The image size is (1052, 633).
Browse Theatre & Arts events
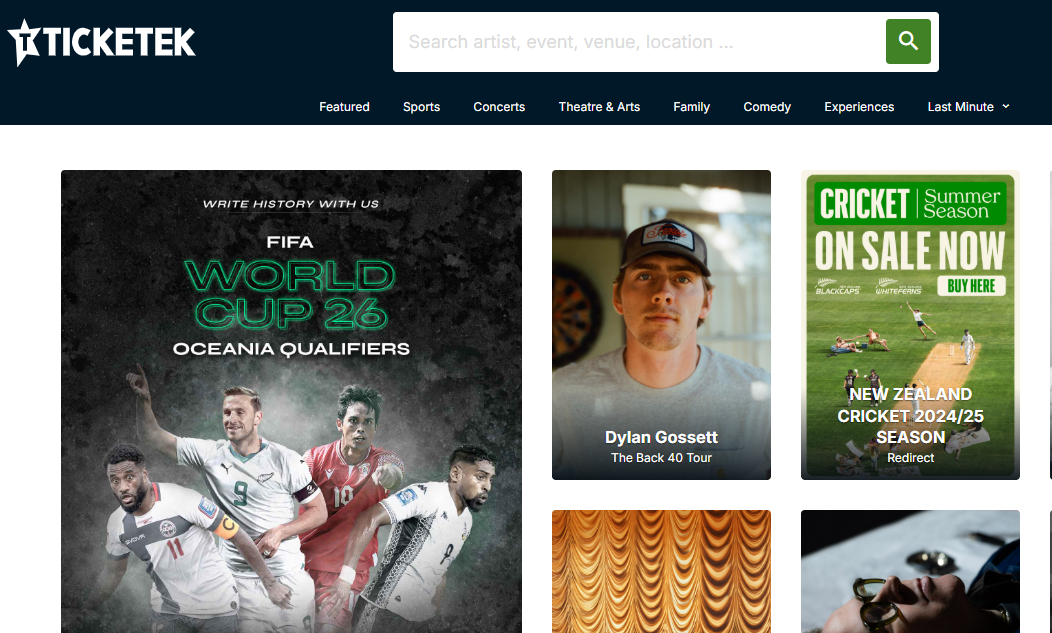[599, 107]
